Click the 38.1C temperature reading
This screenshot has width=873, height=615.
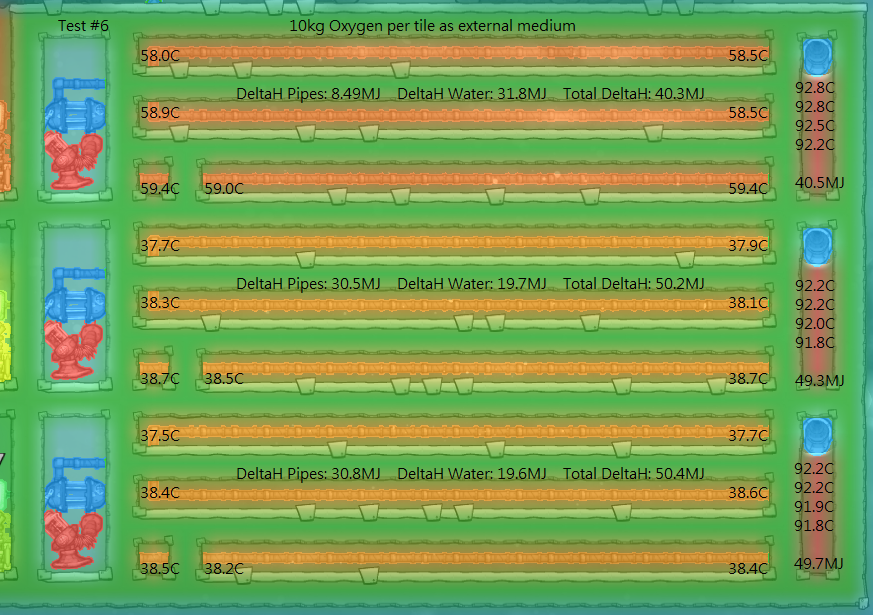tap(748, 303)
